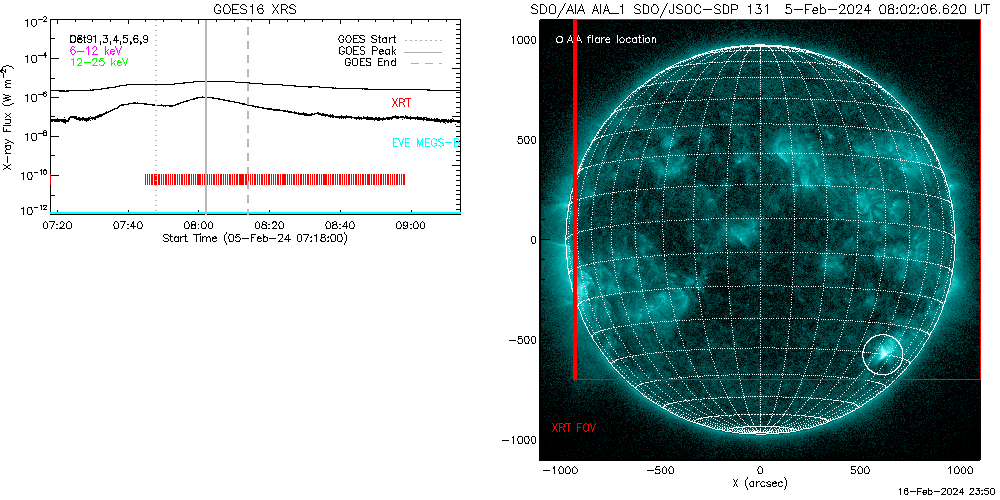Click the white circled flare location on the Sun
1000x500 pixels.
(x=883, y=354)
